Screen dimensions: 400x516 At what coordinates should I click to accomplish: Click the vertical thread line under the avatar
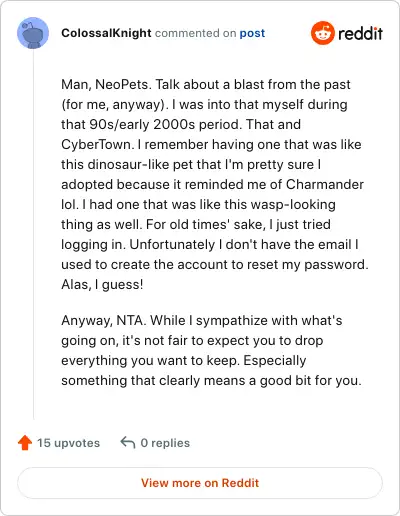tap(33, 234)
